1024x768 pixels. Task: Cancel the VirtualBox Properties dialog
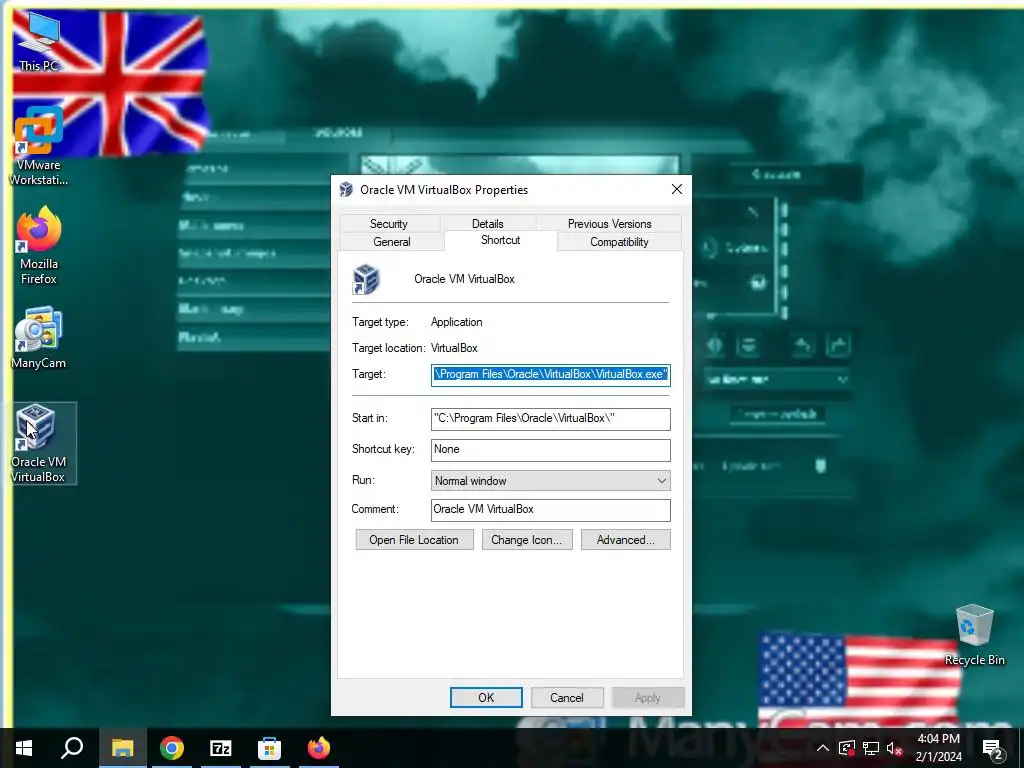tap(567, 697)
